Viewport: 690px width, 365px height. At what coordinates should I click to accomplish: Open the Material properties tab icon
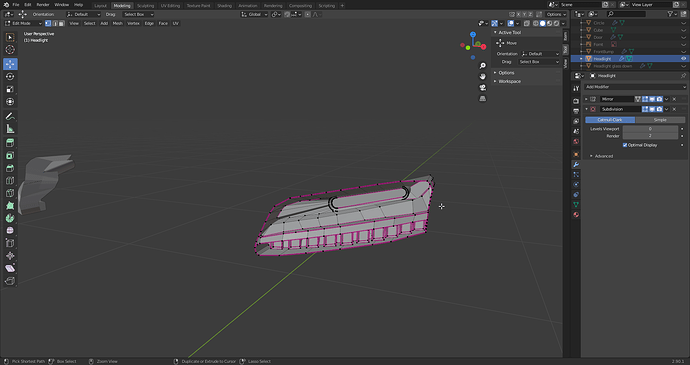point(576,215)
